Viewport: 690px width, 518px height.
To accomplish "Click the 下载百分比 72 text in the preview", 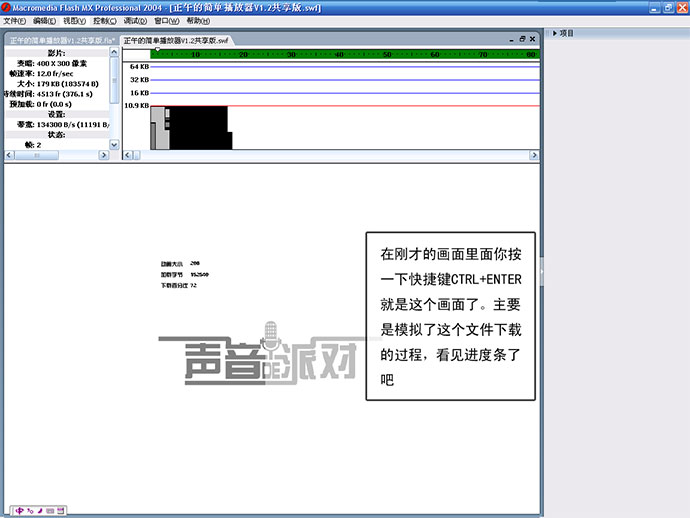I will [179, 285].
